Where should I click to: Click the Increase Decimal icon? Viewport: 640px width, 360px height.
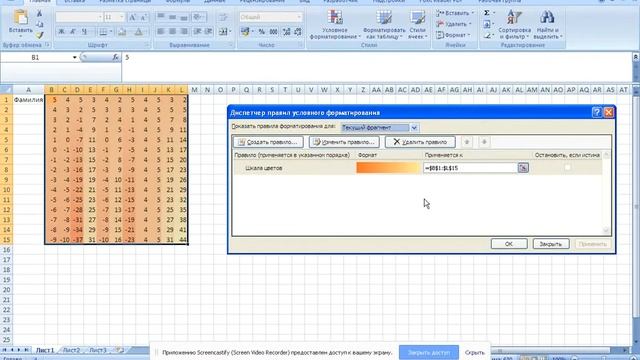(x=286, y=31)
